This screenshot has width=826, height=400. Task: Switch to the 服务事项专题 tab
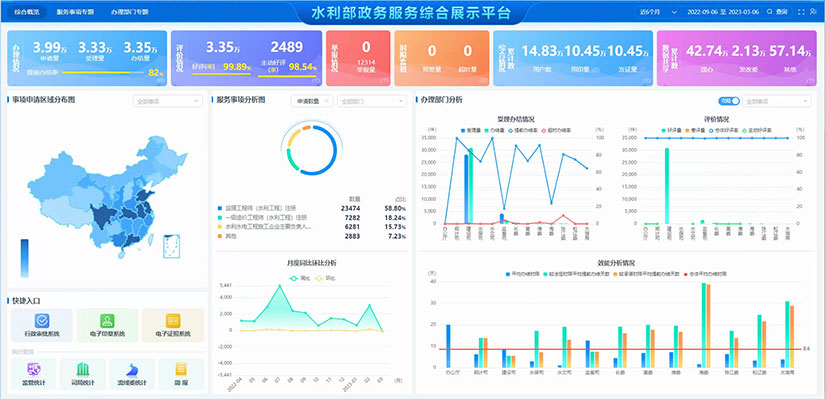(x=76, y=12)
